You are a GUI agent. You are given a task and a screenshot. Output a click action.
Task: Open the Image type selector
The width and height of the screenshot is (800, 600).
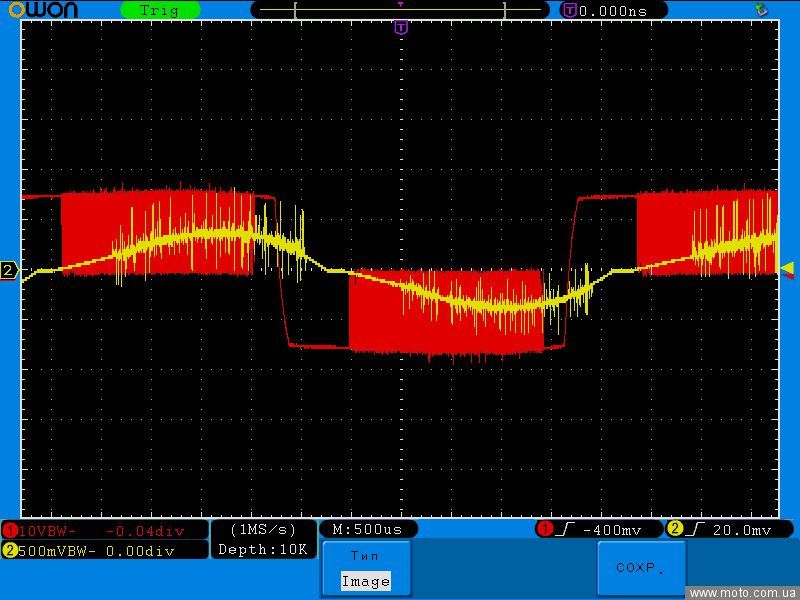pyautogui.click(x=365, y=581)
